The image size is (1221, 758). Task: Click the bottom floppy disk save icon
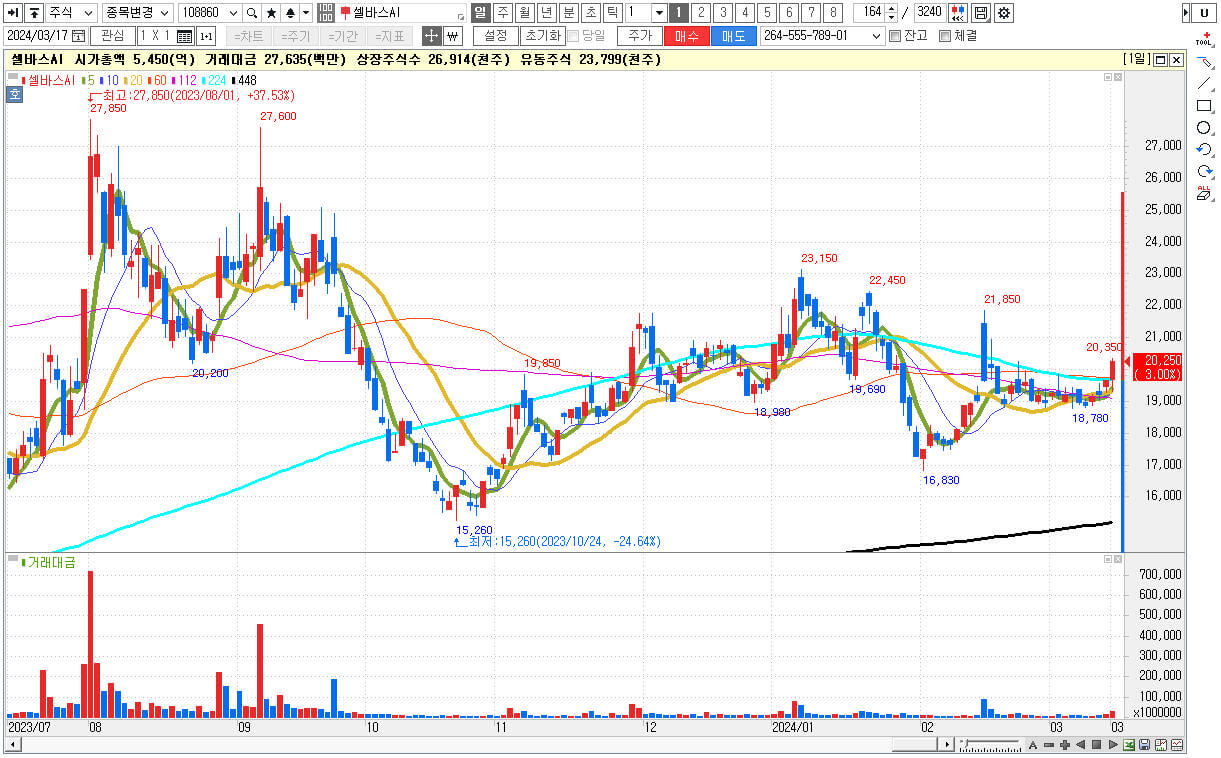coord(1145,745)
